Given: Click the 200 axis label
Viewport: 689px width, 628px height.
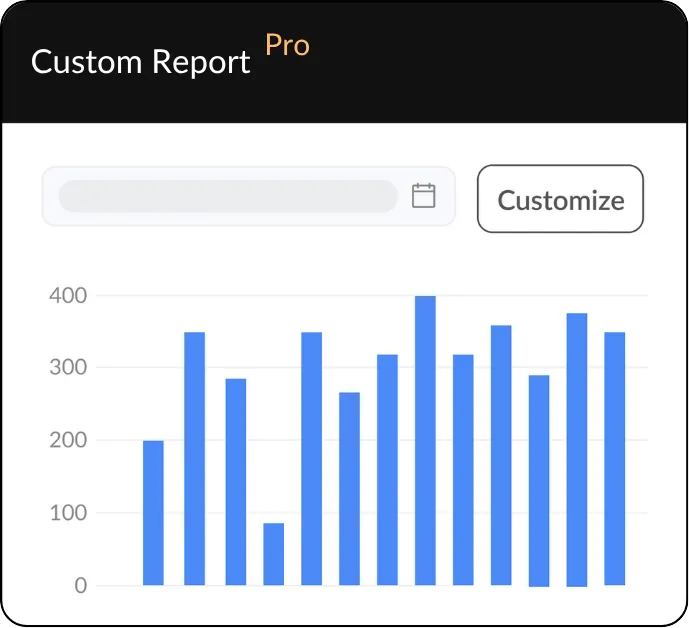Looking at the screenshot, I should click(68, 440).
